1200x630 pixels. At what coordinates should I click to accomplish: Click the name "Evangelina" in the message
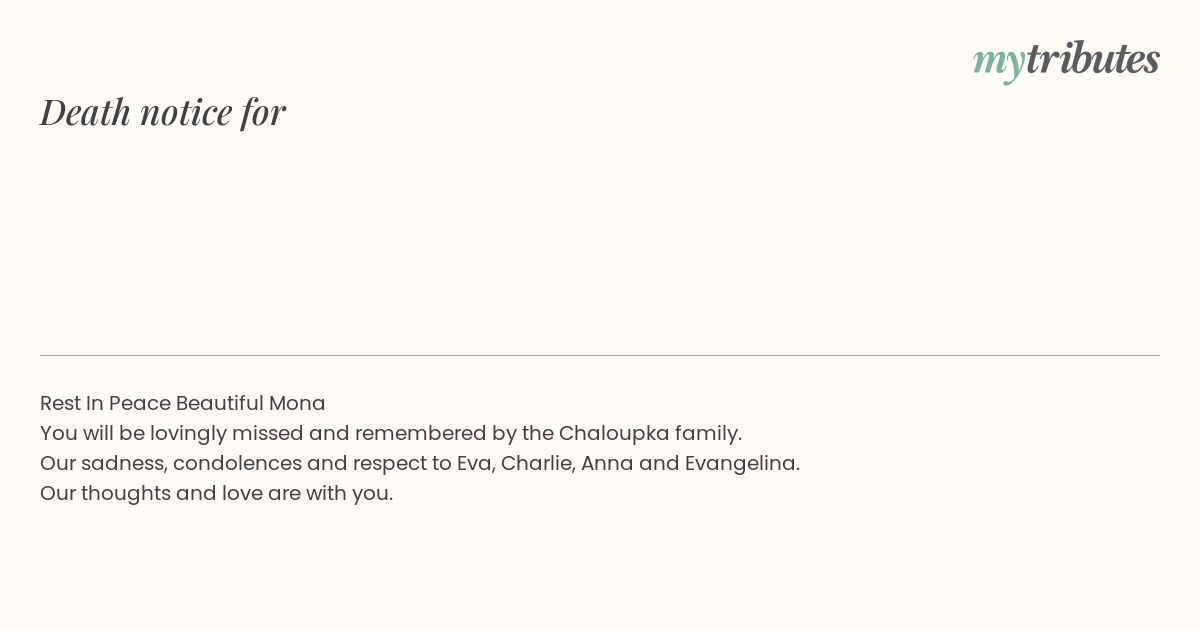pos(742,464)
